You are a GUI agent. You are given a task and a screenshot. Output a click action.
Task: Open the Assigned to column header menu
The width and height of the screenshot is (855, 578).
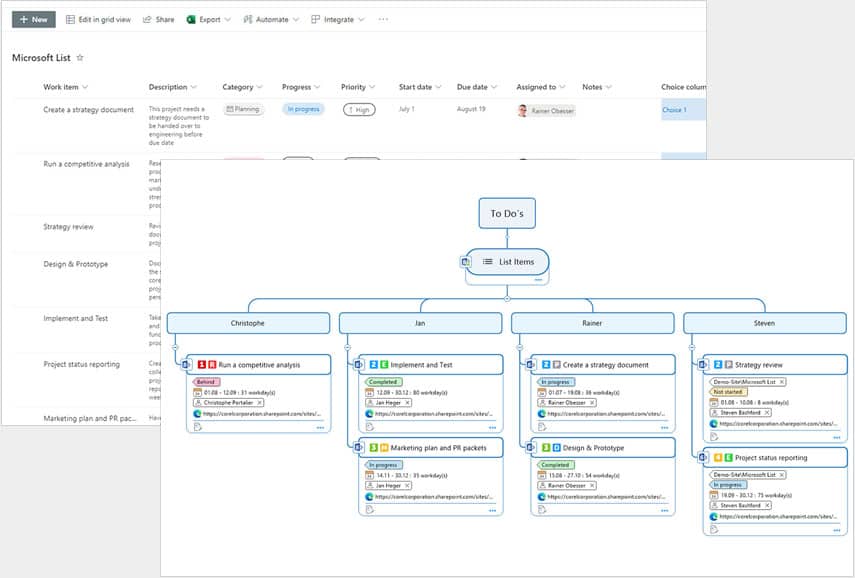point(541,87)
